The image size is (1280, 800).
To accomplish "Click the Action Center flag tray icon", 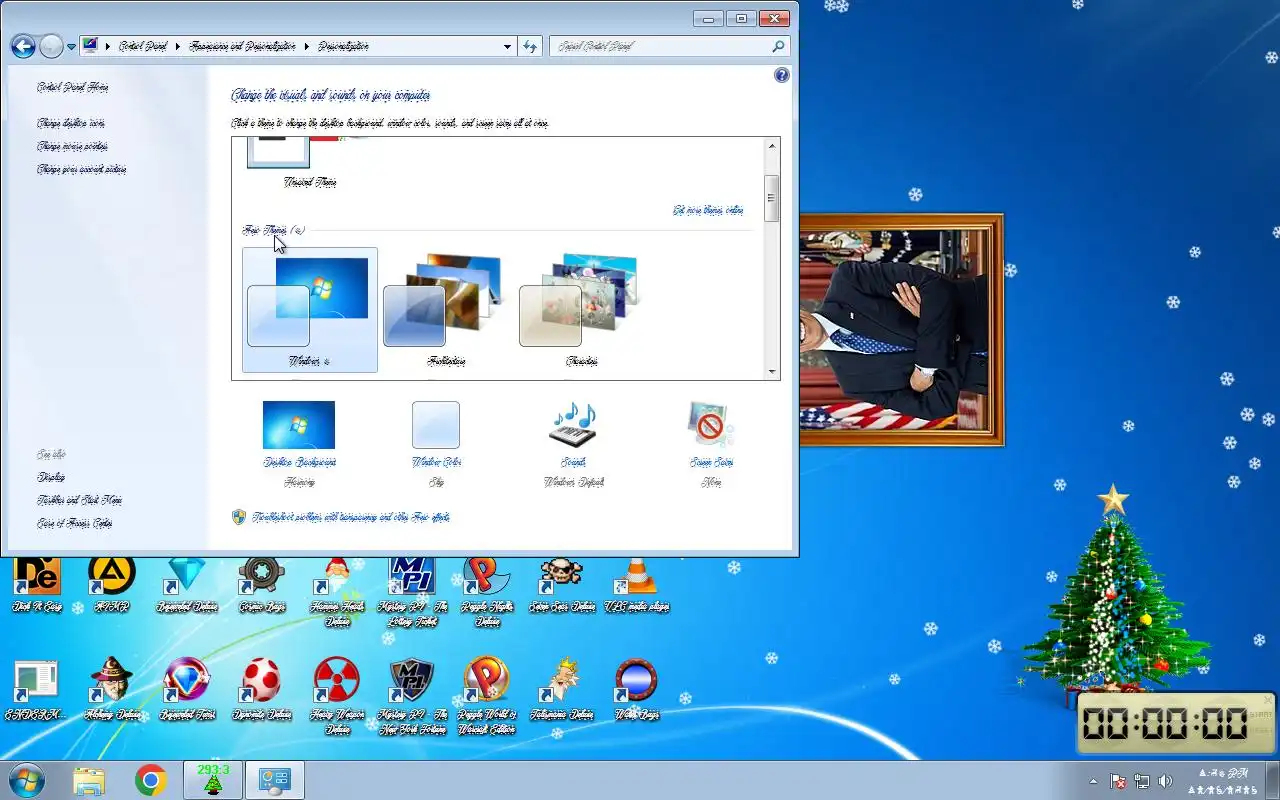I will tap(1118, 781).
